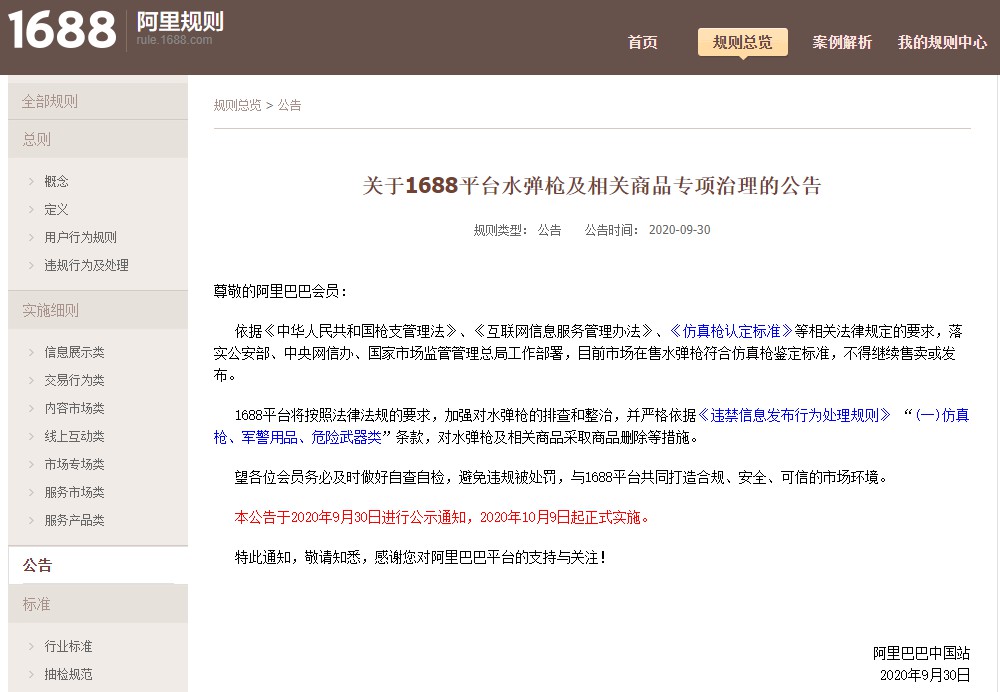
Task: Open 案例解析 in the top navigation
Action: pyautogui.click(x=842, y=43)
